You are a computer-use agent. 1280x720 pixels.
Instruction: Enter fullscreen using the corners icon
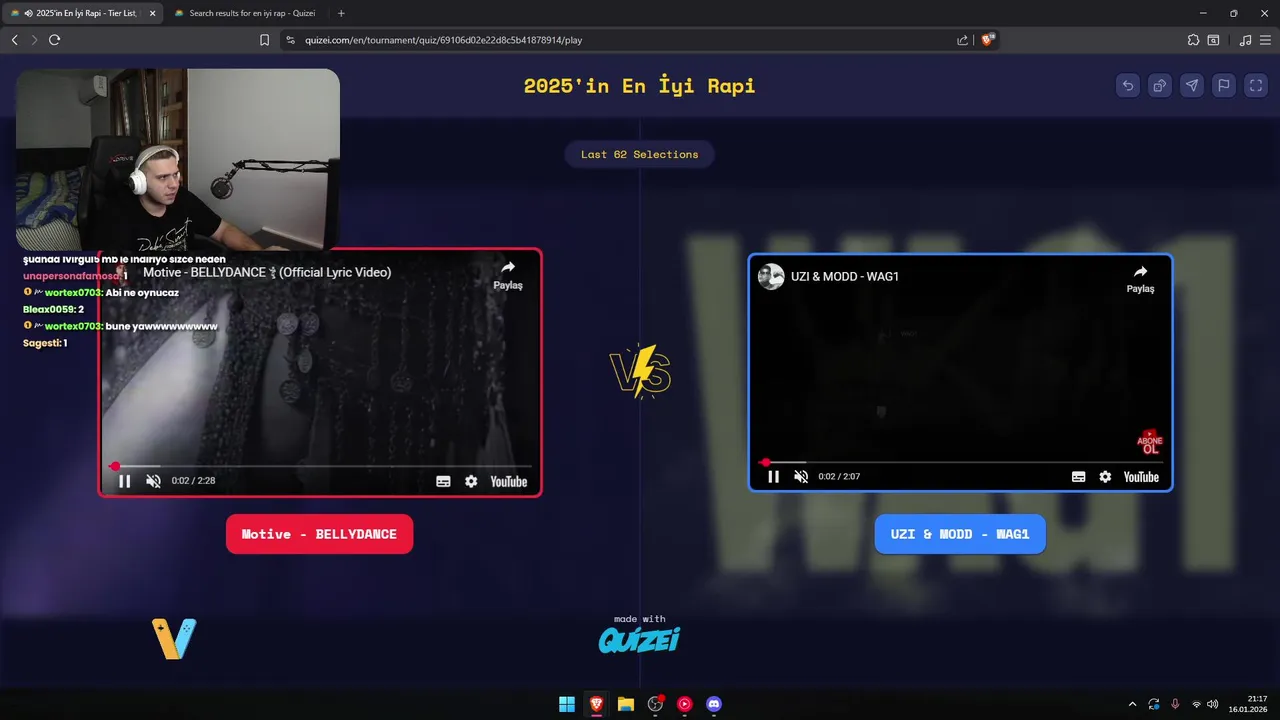click(x=1256, y=85)
